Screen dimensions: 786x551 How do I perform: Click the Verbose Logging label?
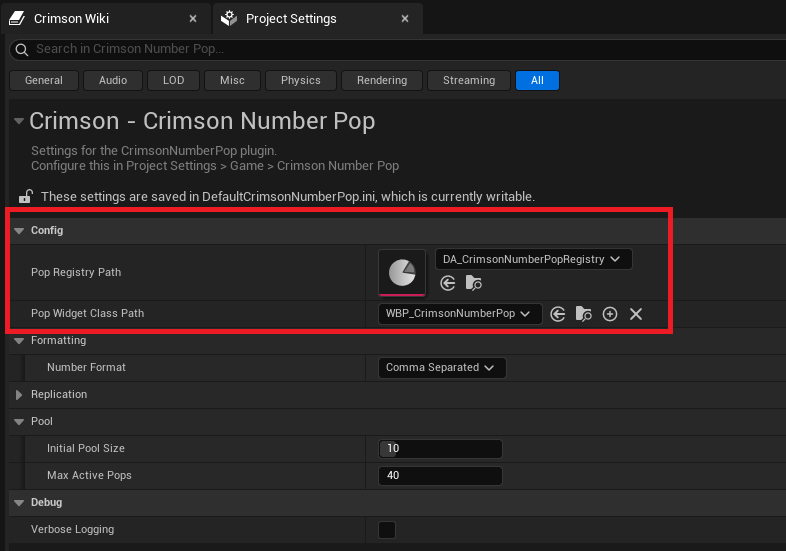click(x=73, y=529)
